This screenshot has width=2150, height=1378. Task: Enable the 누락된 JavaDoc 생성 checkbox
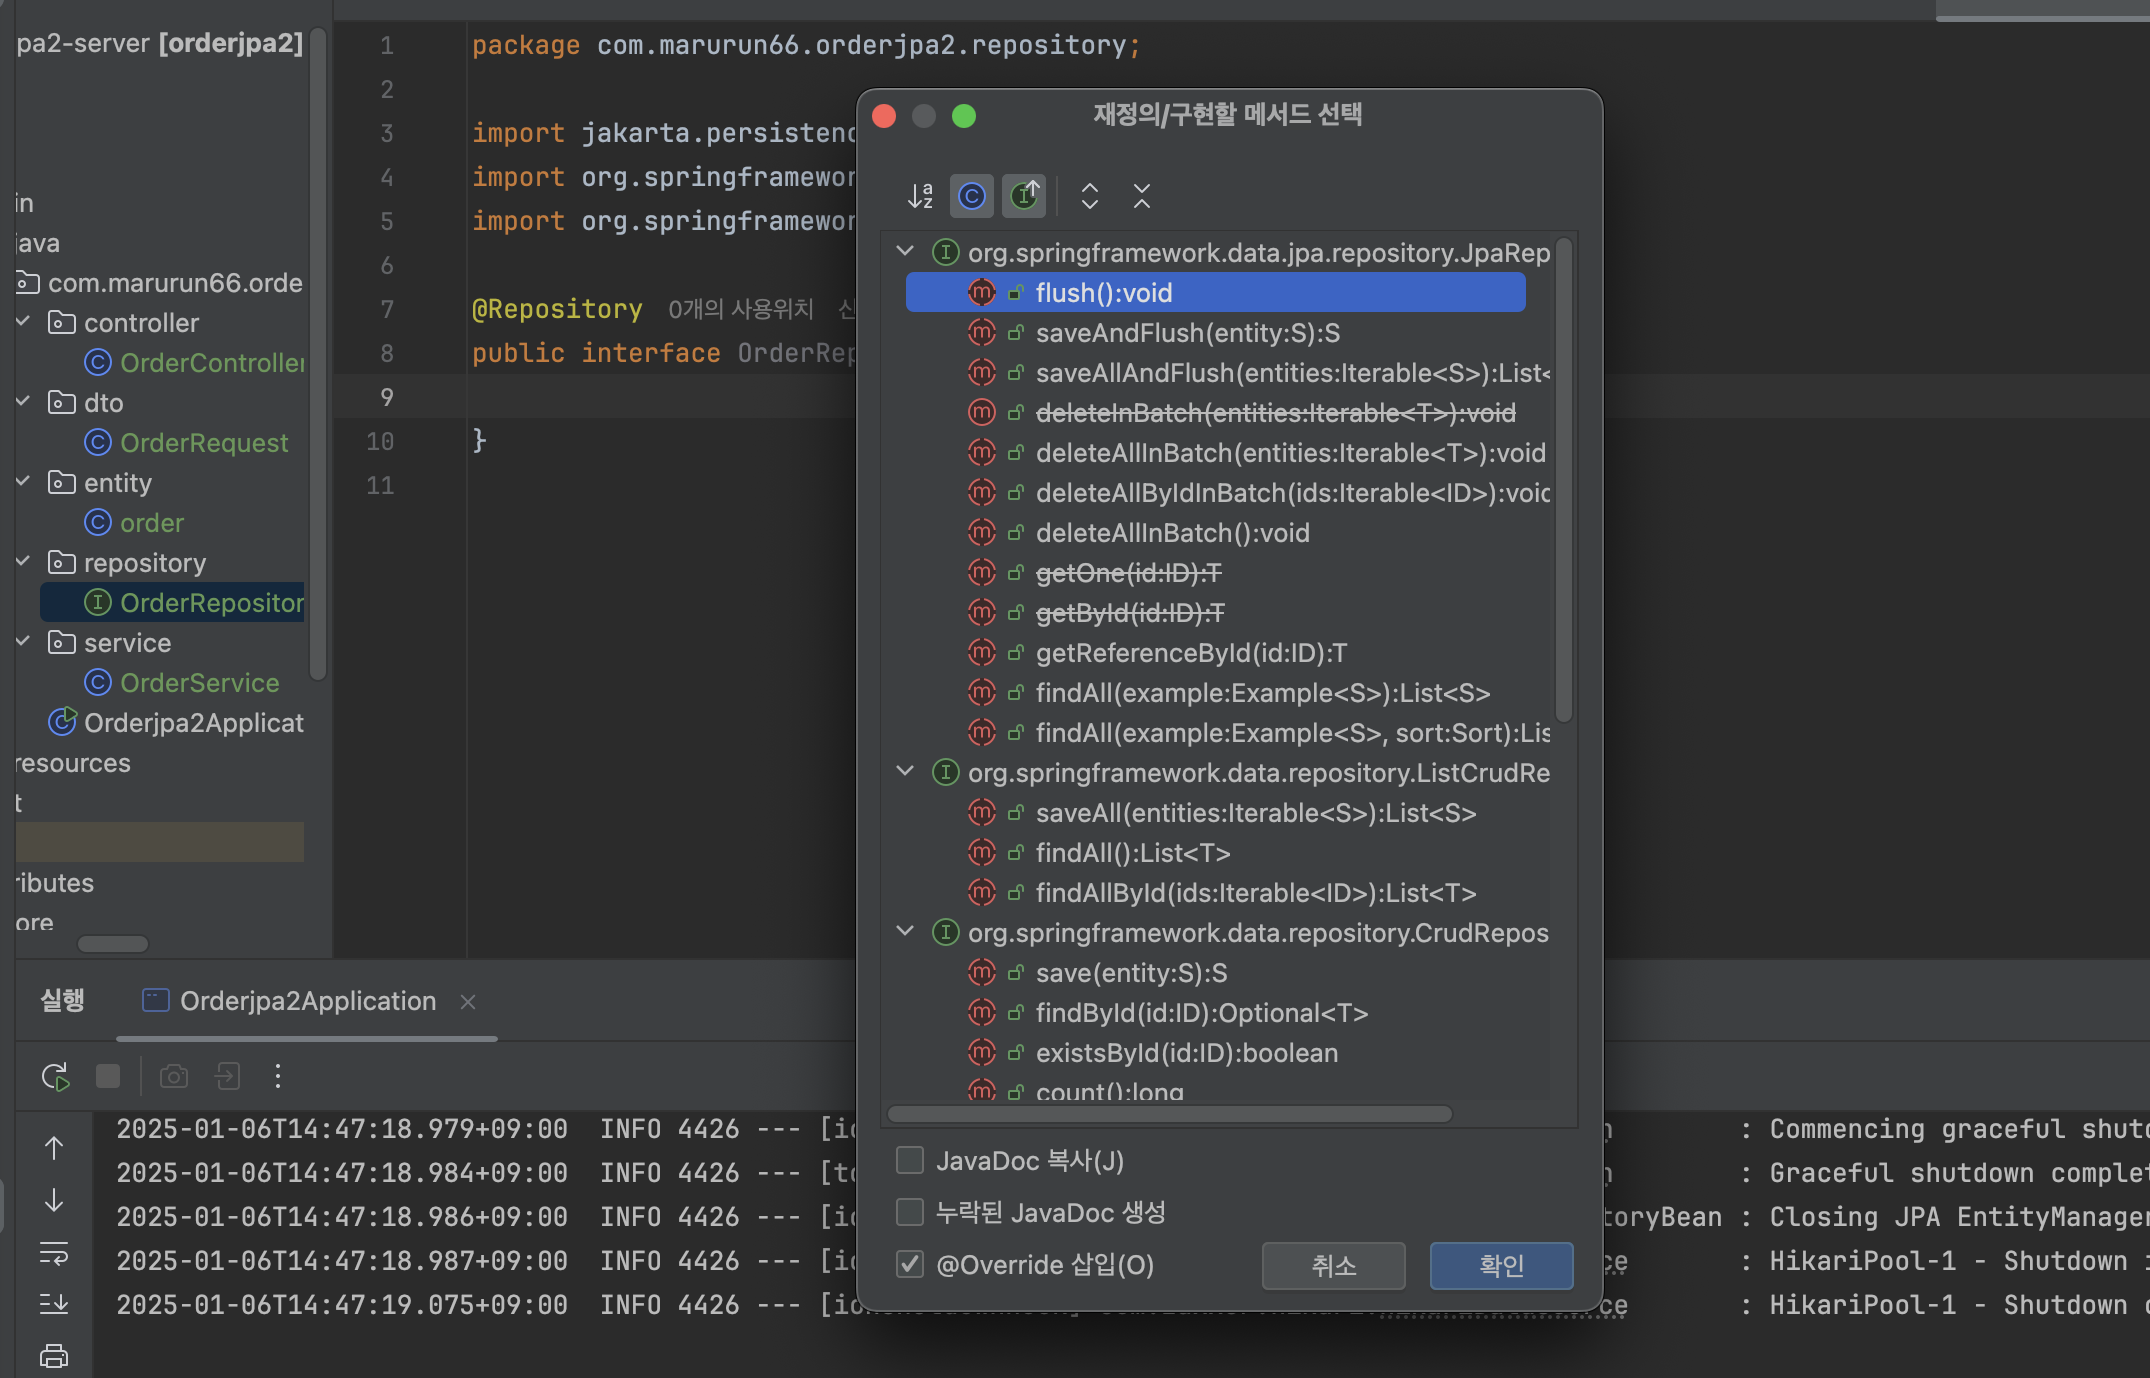pyautogui.click(x=910, y=1212)
